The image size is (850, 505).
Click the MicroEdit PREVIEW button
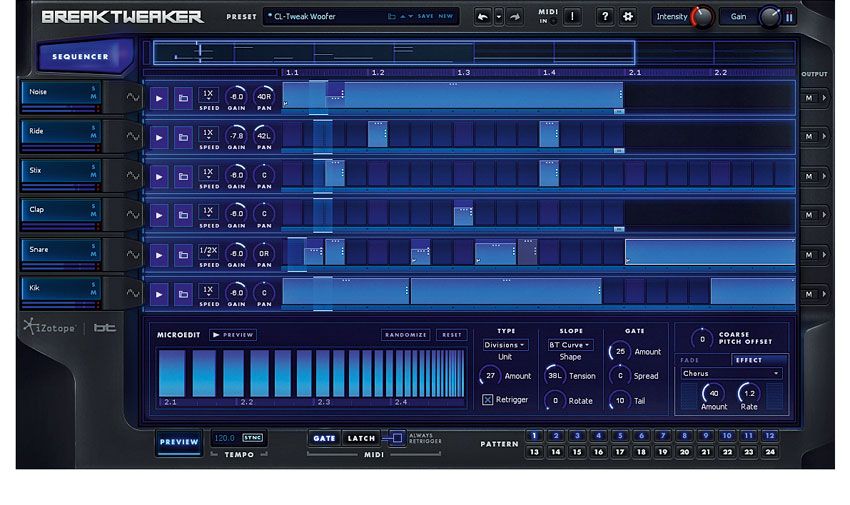[233, 335]
